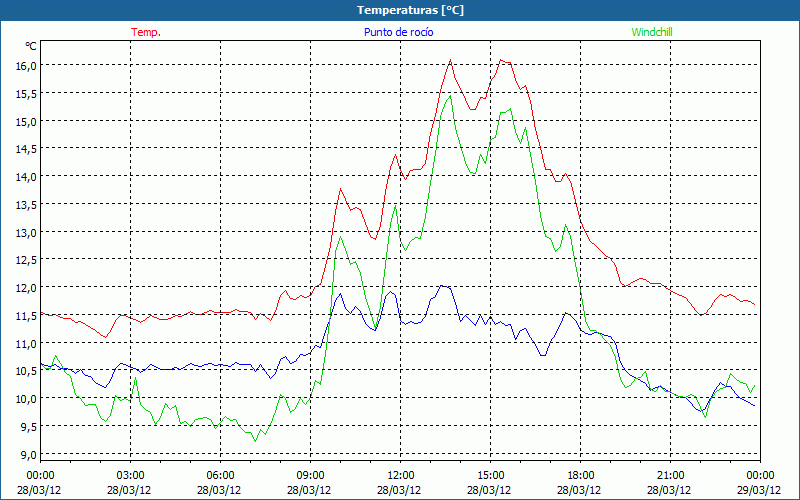Click the 'Temperaturas [°C]' chart title
The image size is (800, 500).
tap(410, 10)
